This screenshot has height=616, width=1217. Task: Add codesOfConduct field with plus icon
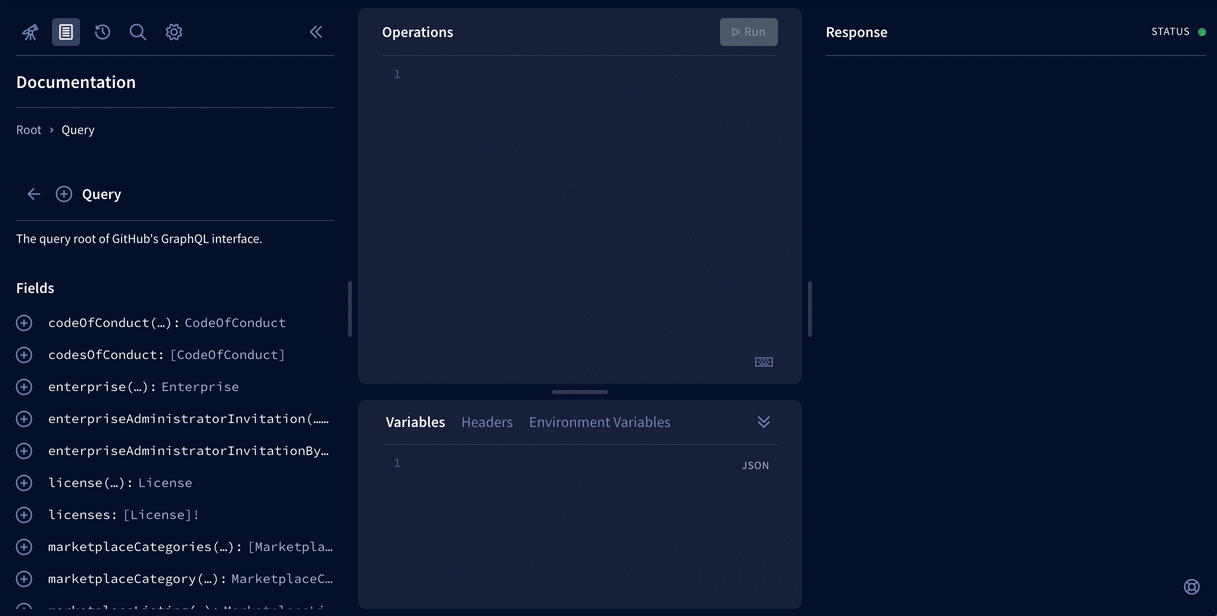24,355
